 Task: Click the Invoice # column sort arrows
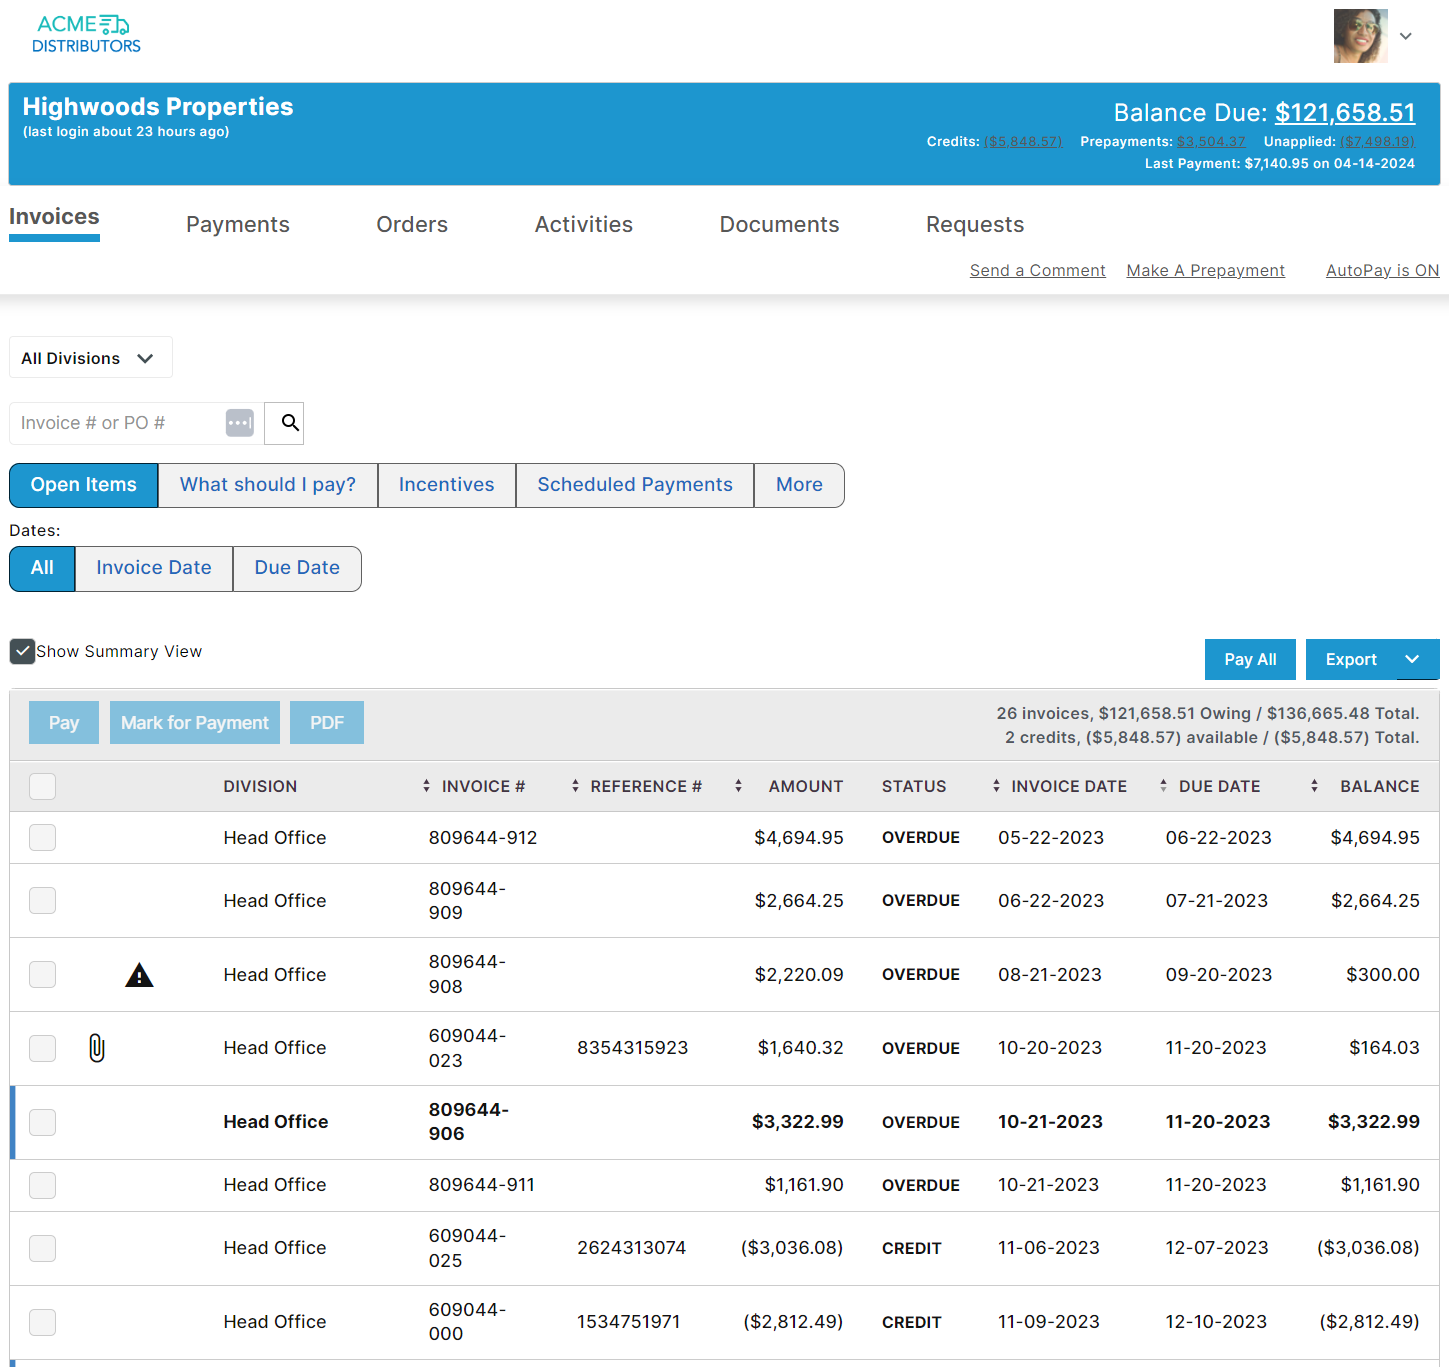click(425, 786)
